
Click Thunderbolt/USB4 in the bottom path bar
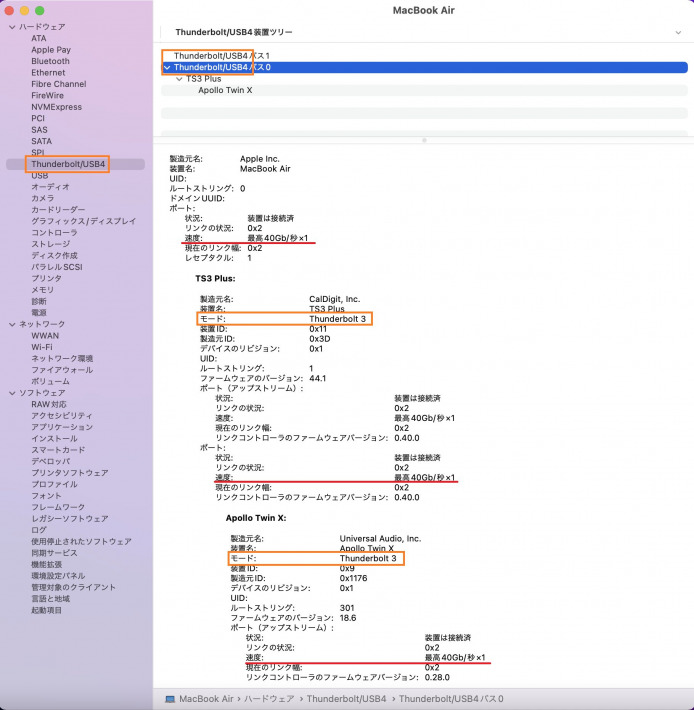[x=346, y=698]
